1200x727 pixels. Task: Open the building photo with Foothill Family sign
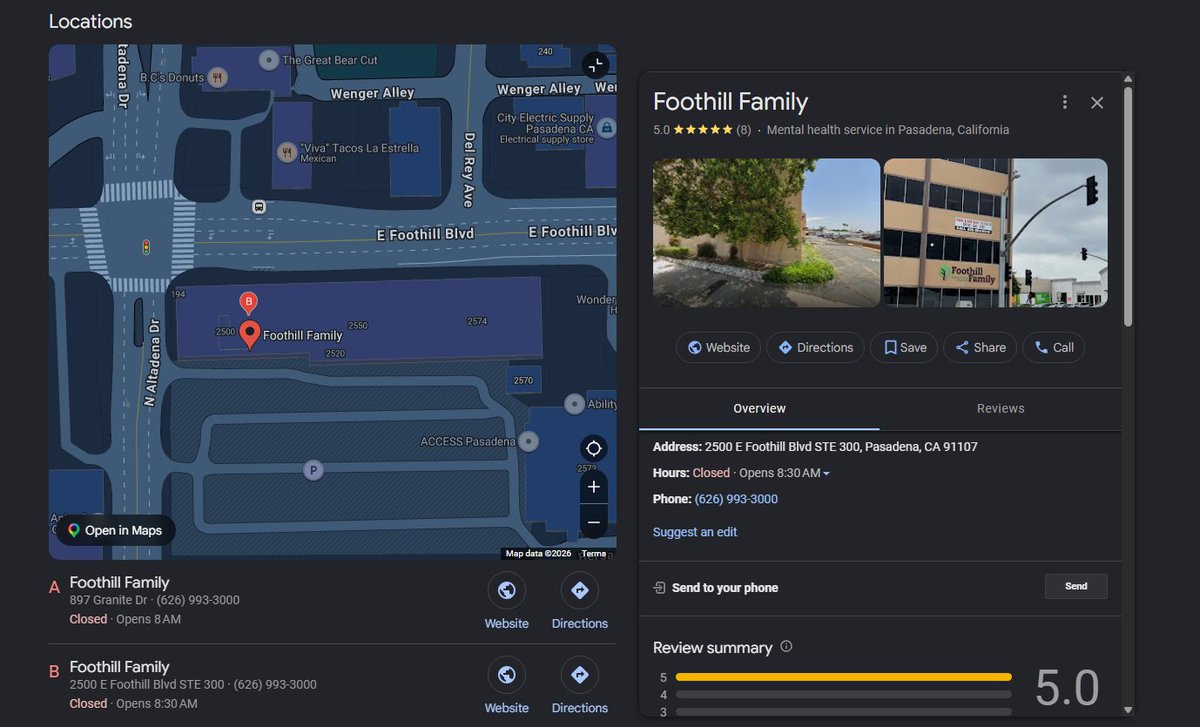tap(996, 233)
